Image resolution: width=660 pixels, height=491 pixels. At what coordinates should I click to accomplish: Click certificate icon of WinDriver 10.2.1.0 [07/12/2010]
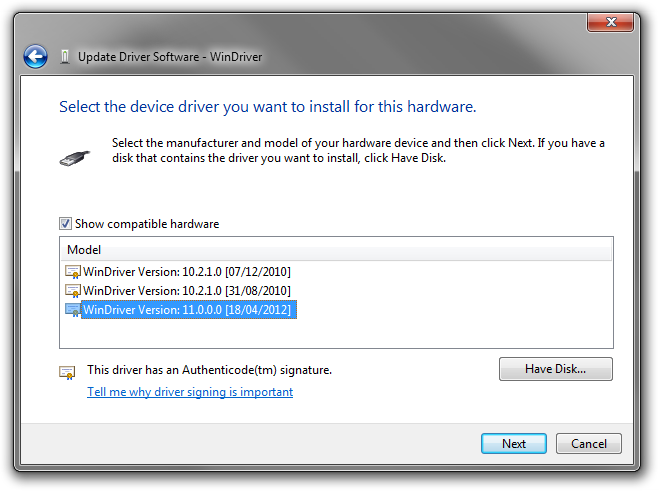[x=73, y=272]
